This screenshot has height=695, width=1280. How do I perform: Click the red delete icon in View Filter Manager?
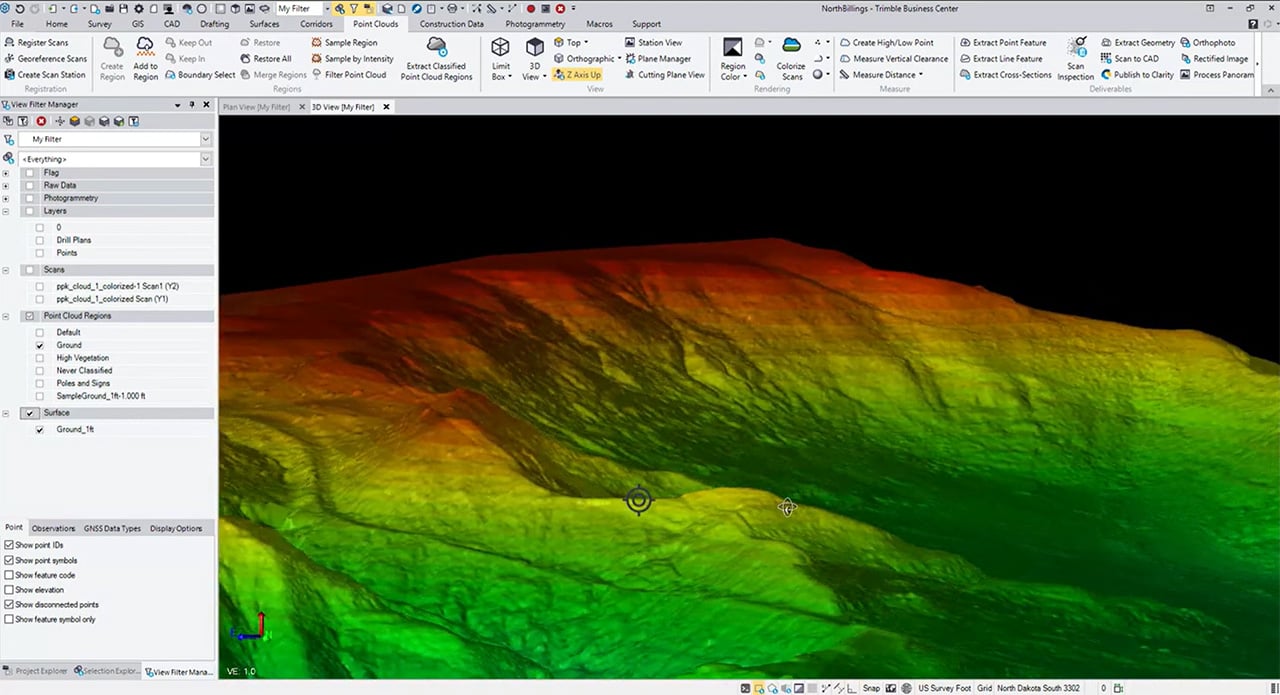click(41, 121)
